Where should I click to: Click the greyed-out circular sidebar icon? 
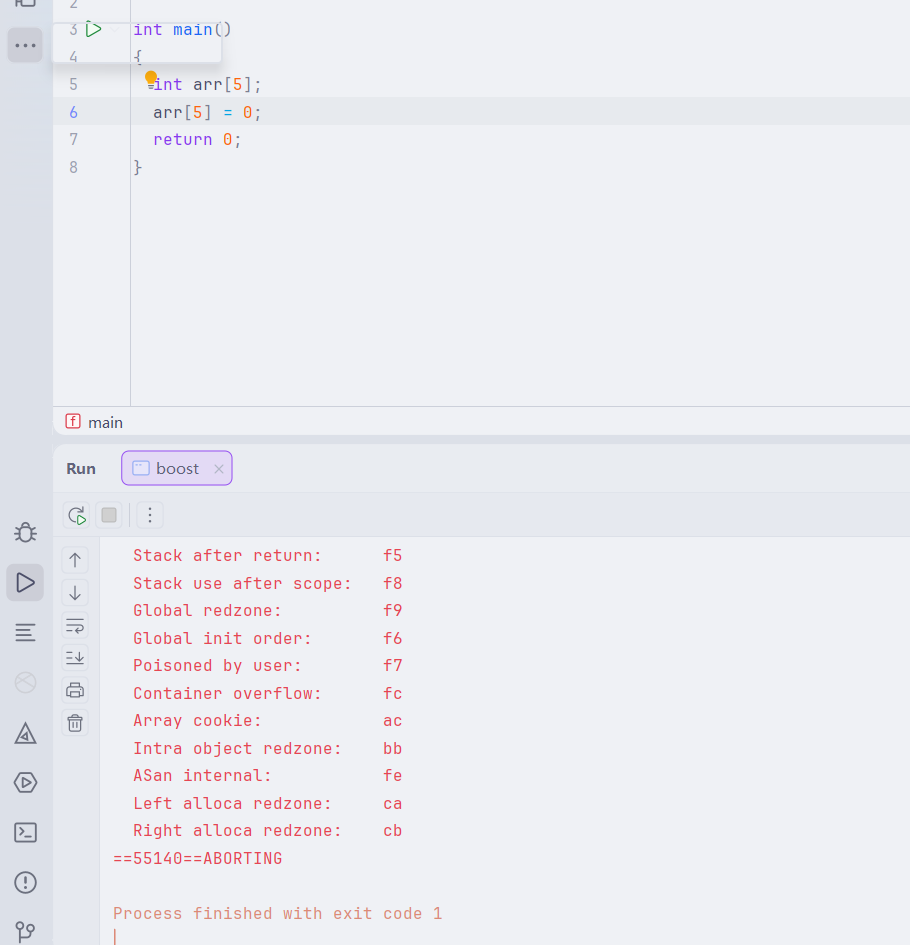pos(25,683)
